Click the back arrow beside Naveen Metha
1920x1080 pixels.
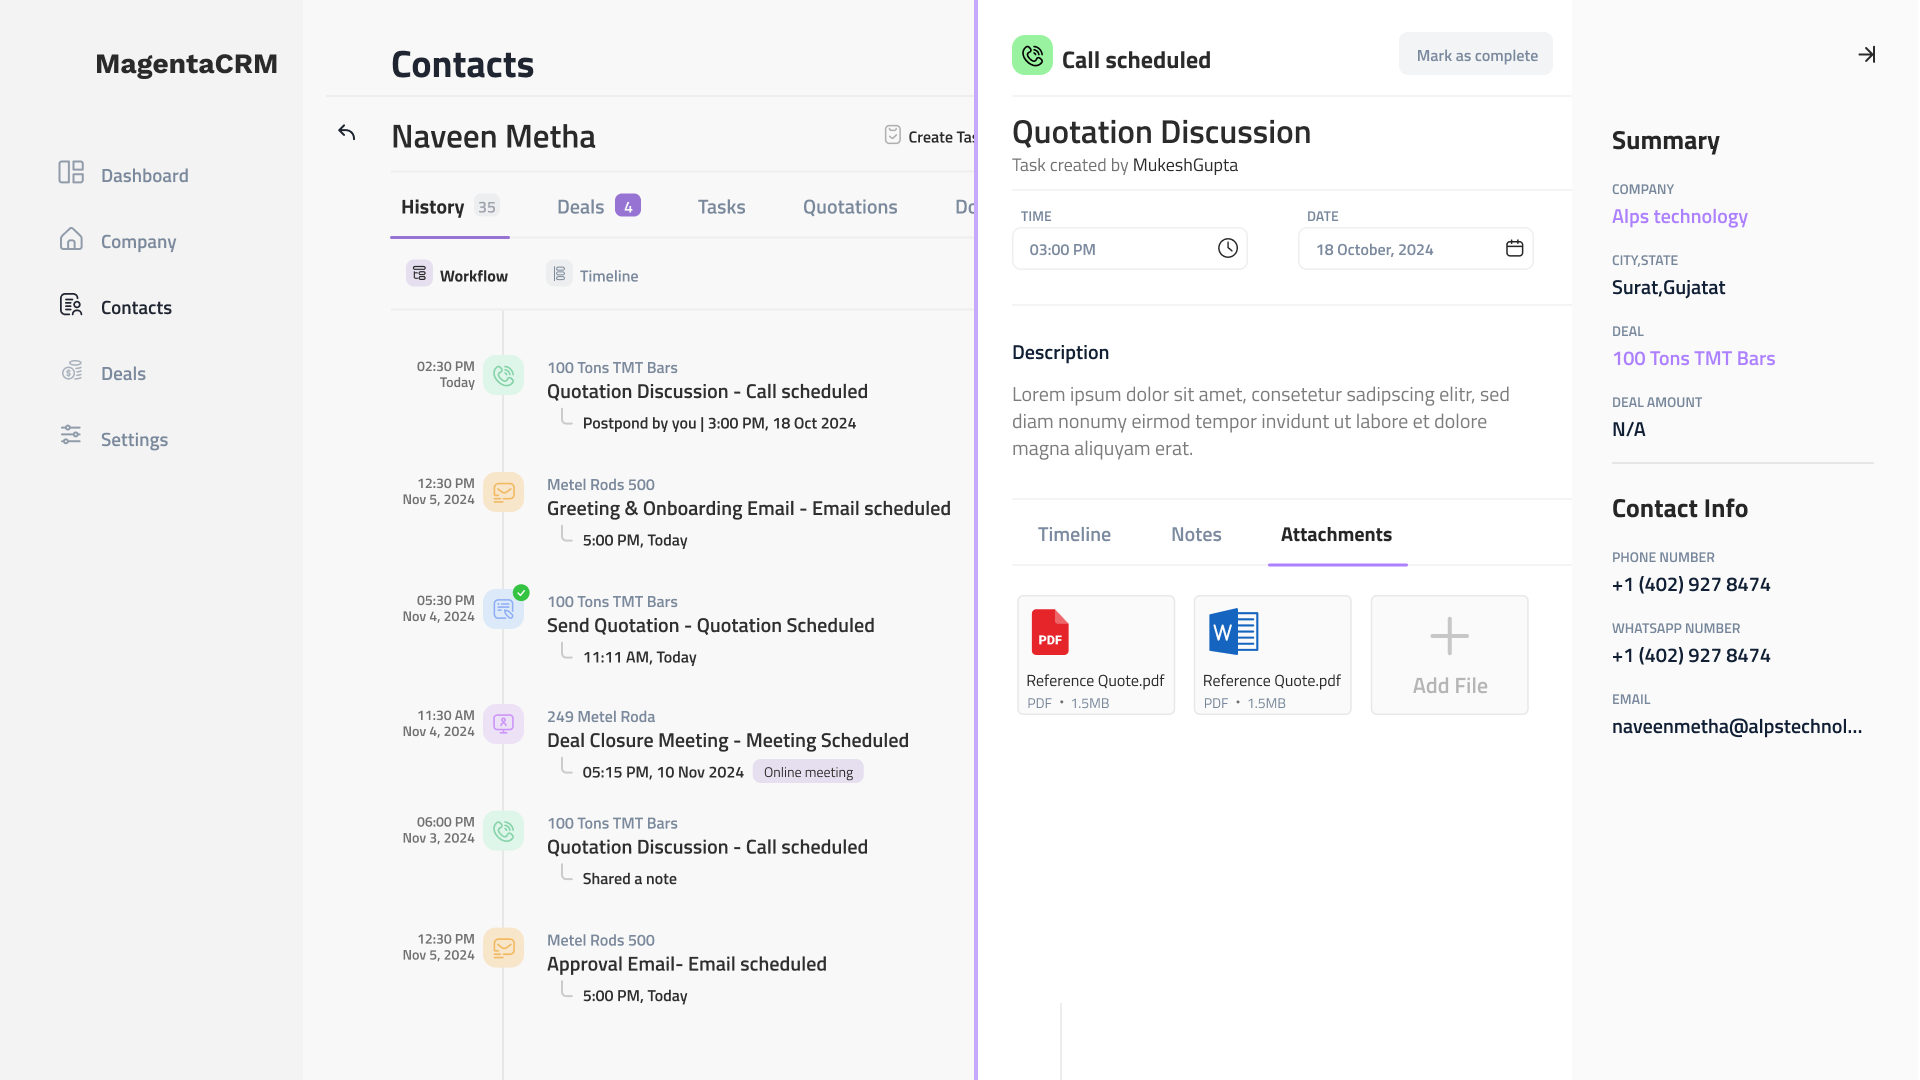click(x=347, y=133)
